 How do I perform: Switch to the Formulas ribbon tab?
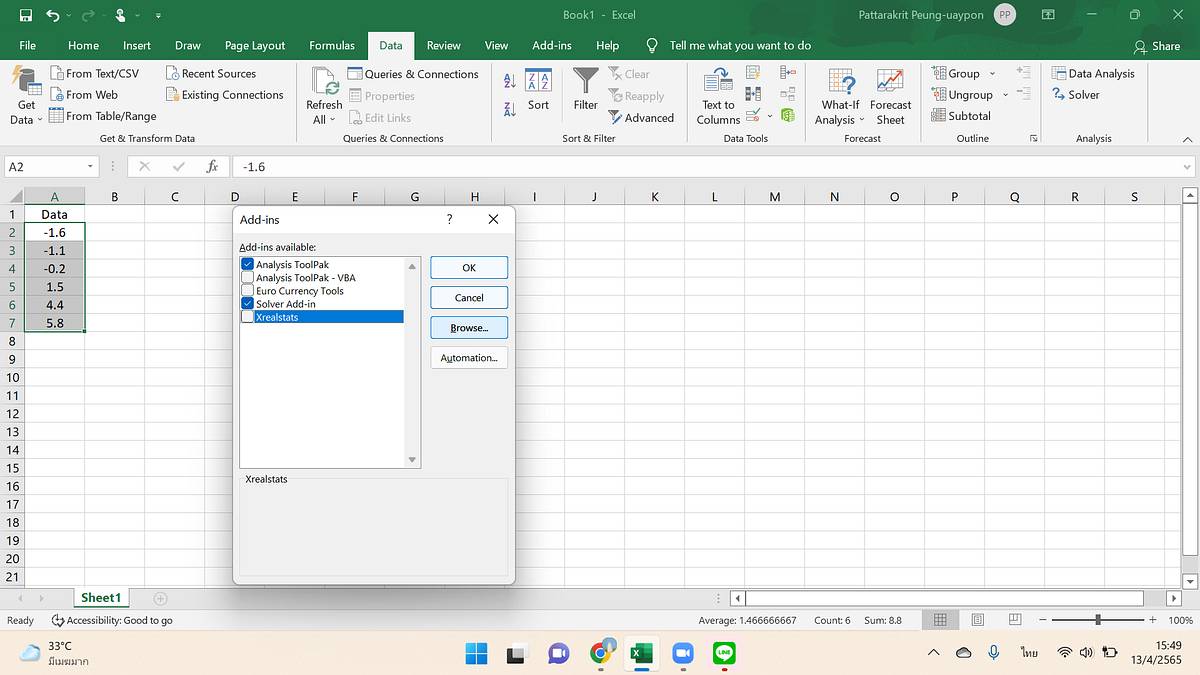pos(331,45)
